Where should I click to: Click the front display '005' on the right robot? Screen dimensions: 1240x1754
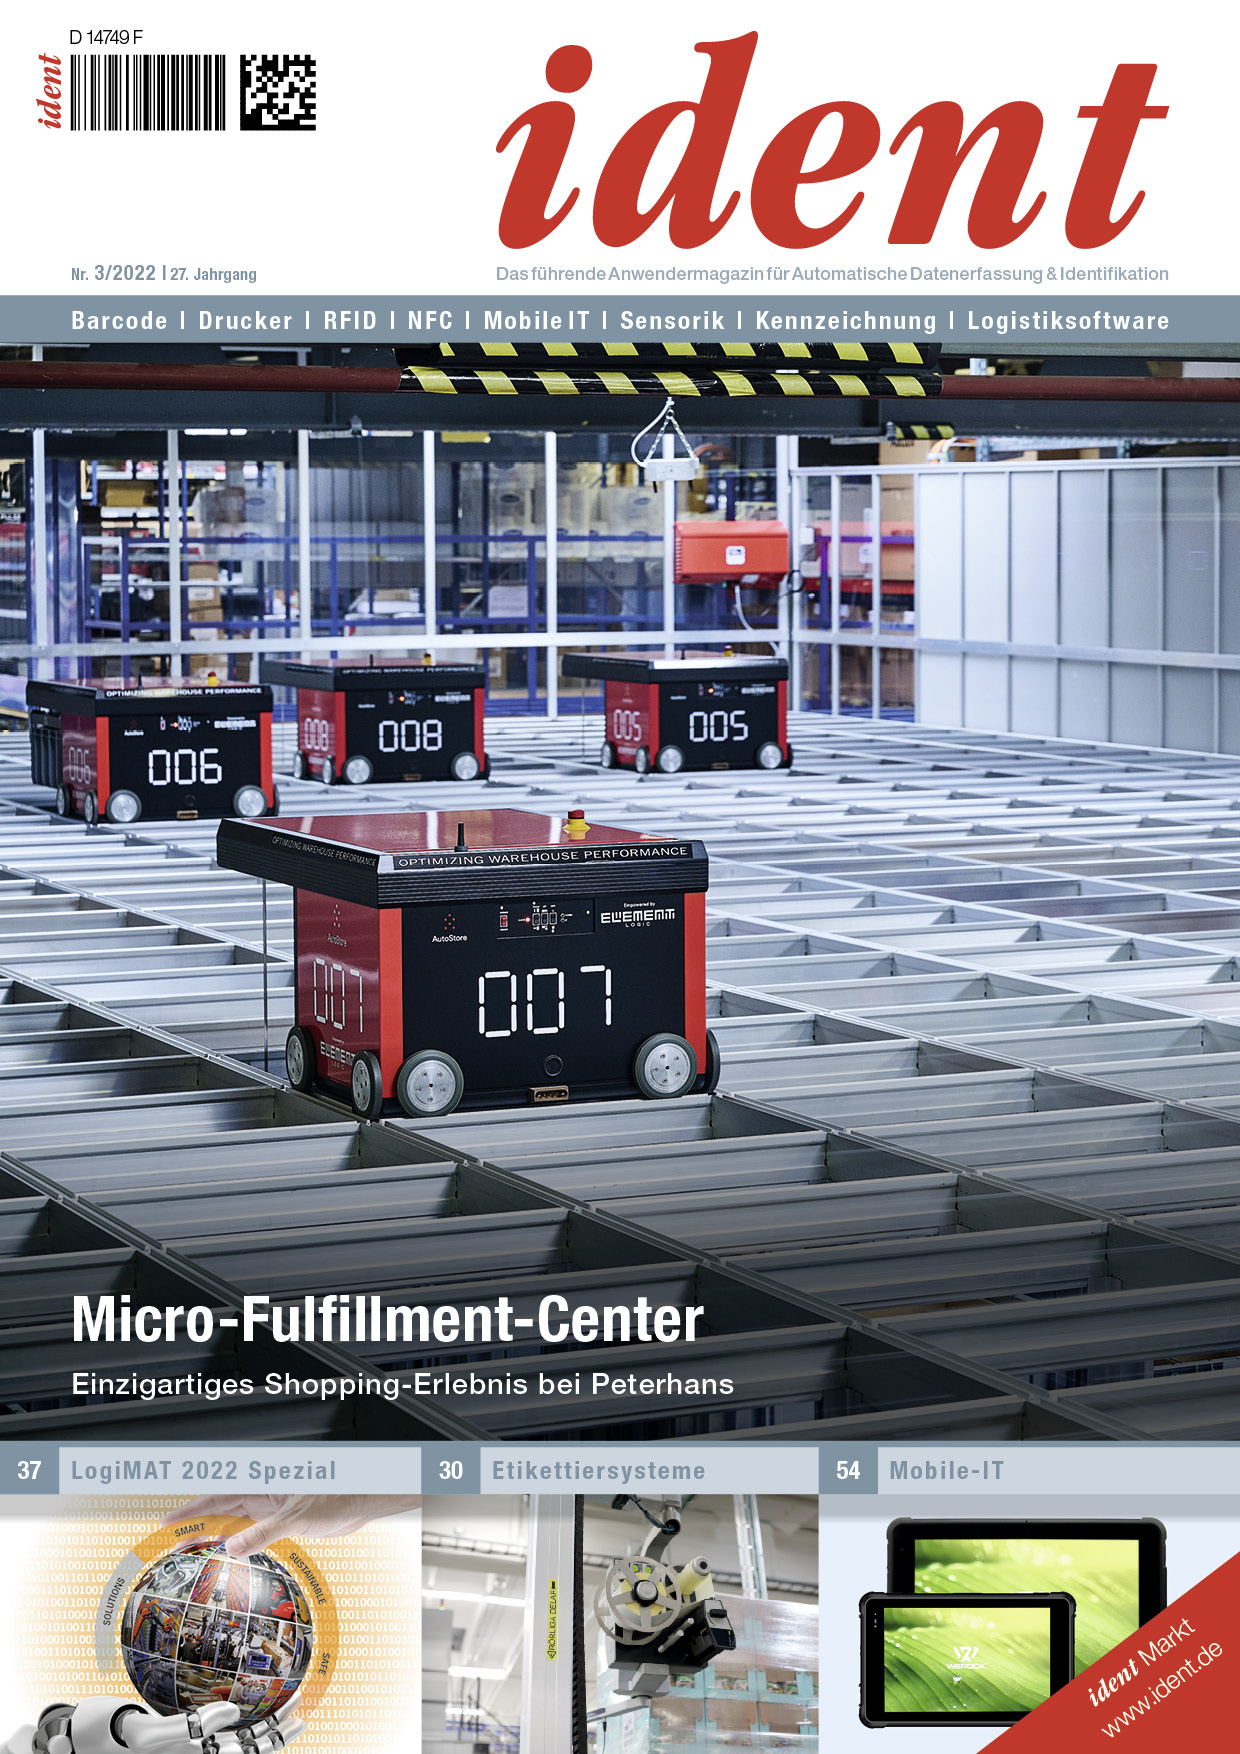tap(718, 726)
